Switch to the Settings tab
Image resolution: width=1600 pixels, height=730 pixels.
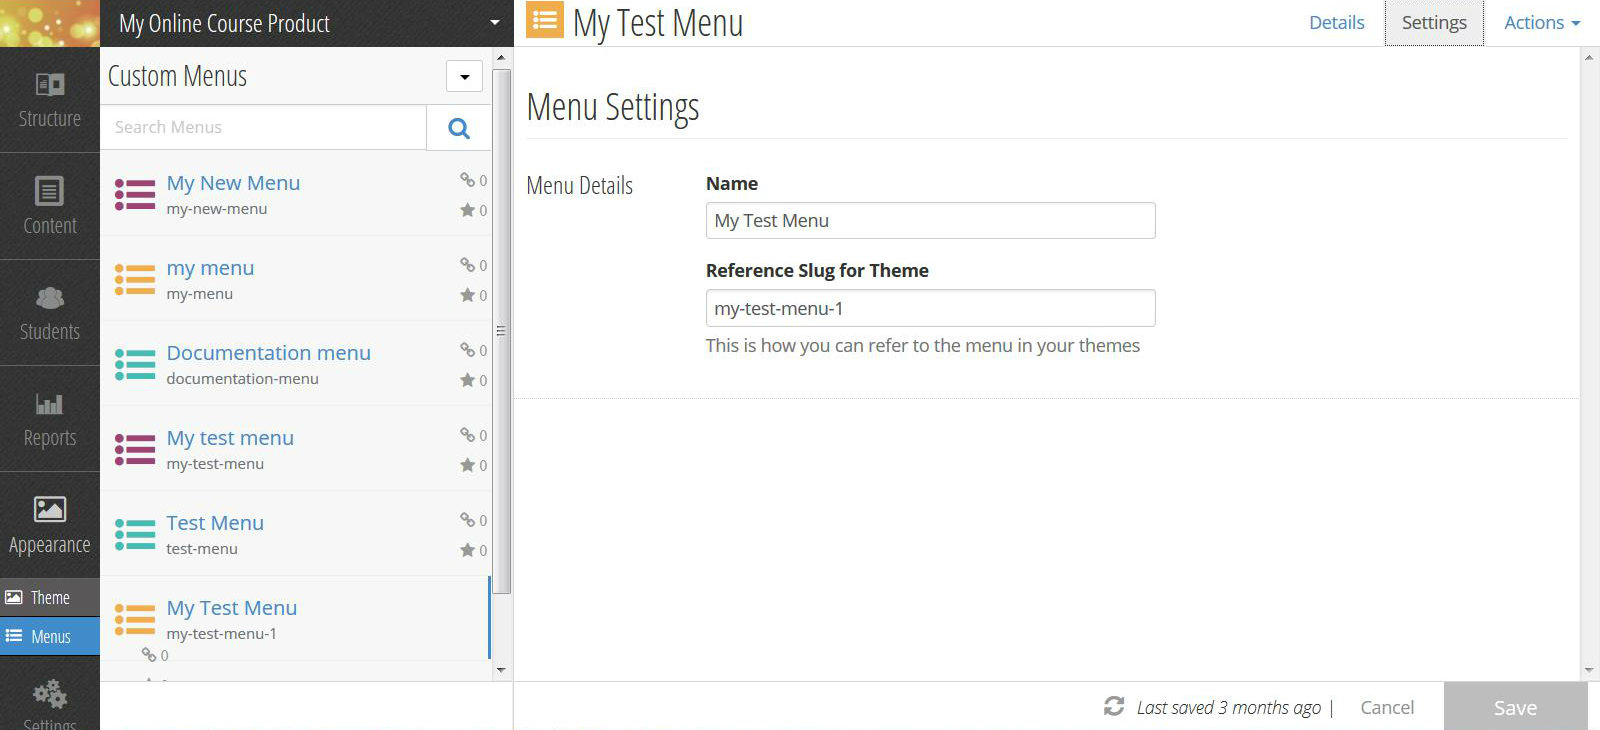(x=1434, y=23)
